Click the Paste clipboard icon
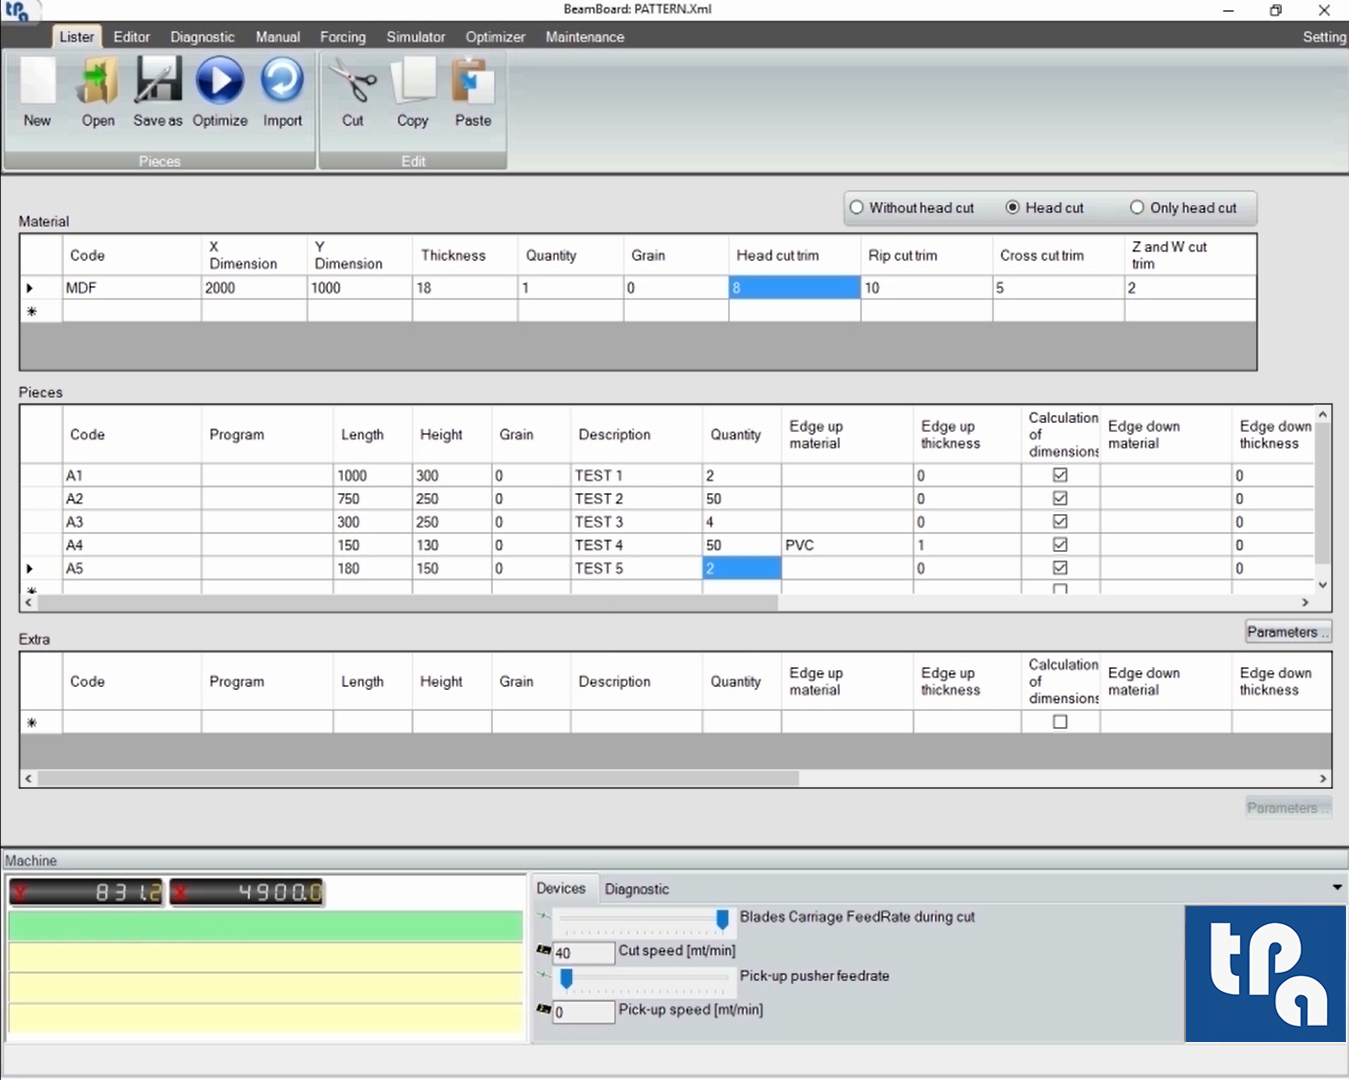 (x=473, y=93)
